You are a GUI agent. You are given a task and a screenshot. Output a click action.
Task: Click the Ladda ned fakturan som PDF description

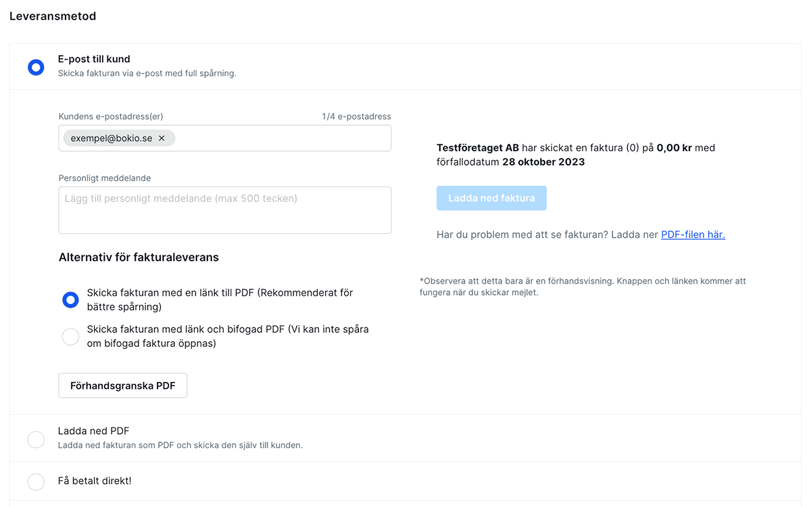[180, 445]
